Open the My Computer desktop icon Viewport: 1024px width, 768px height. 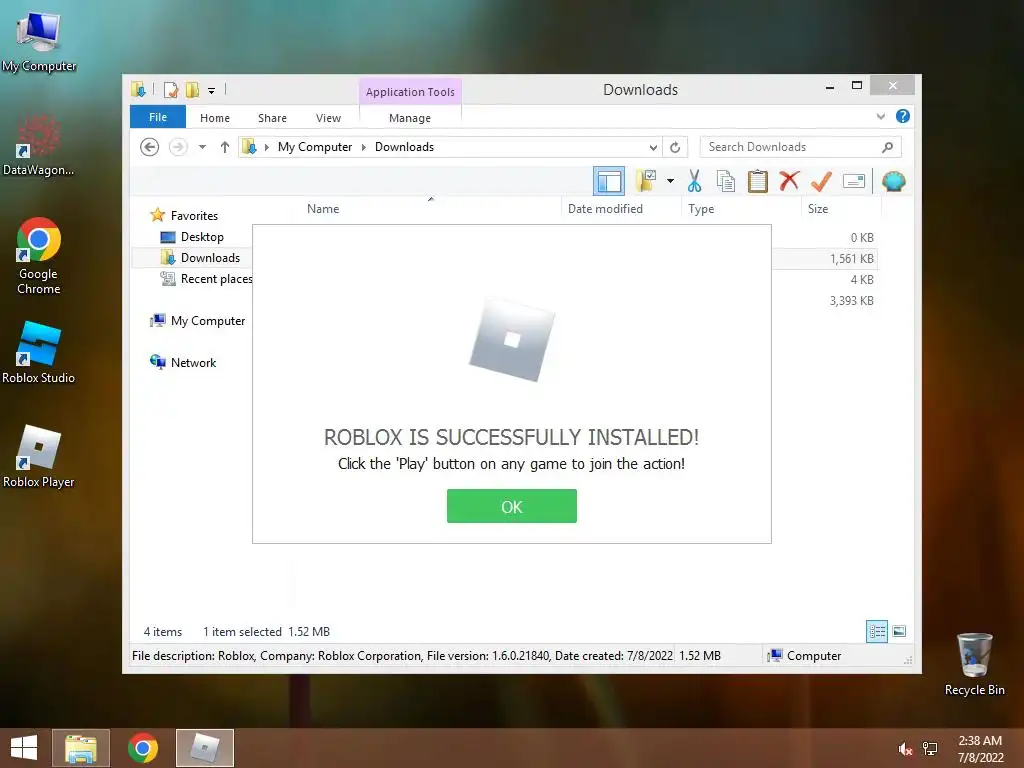pyautogui.click(x=39, y=41)
